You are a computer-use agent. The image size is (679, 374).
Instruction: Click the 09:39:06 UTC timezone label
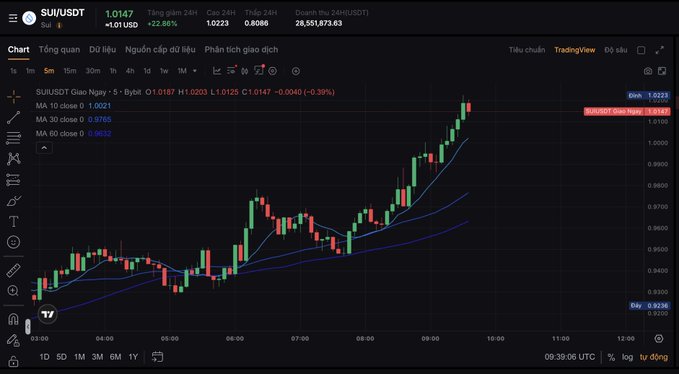coord(570,357)
